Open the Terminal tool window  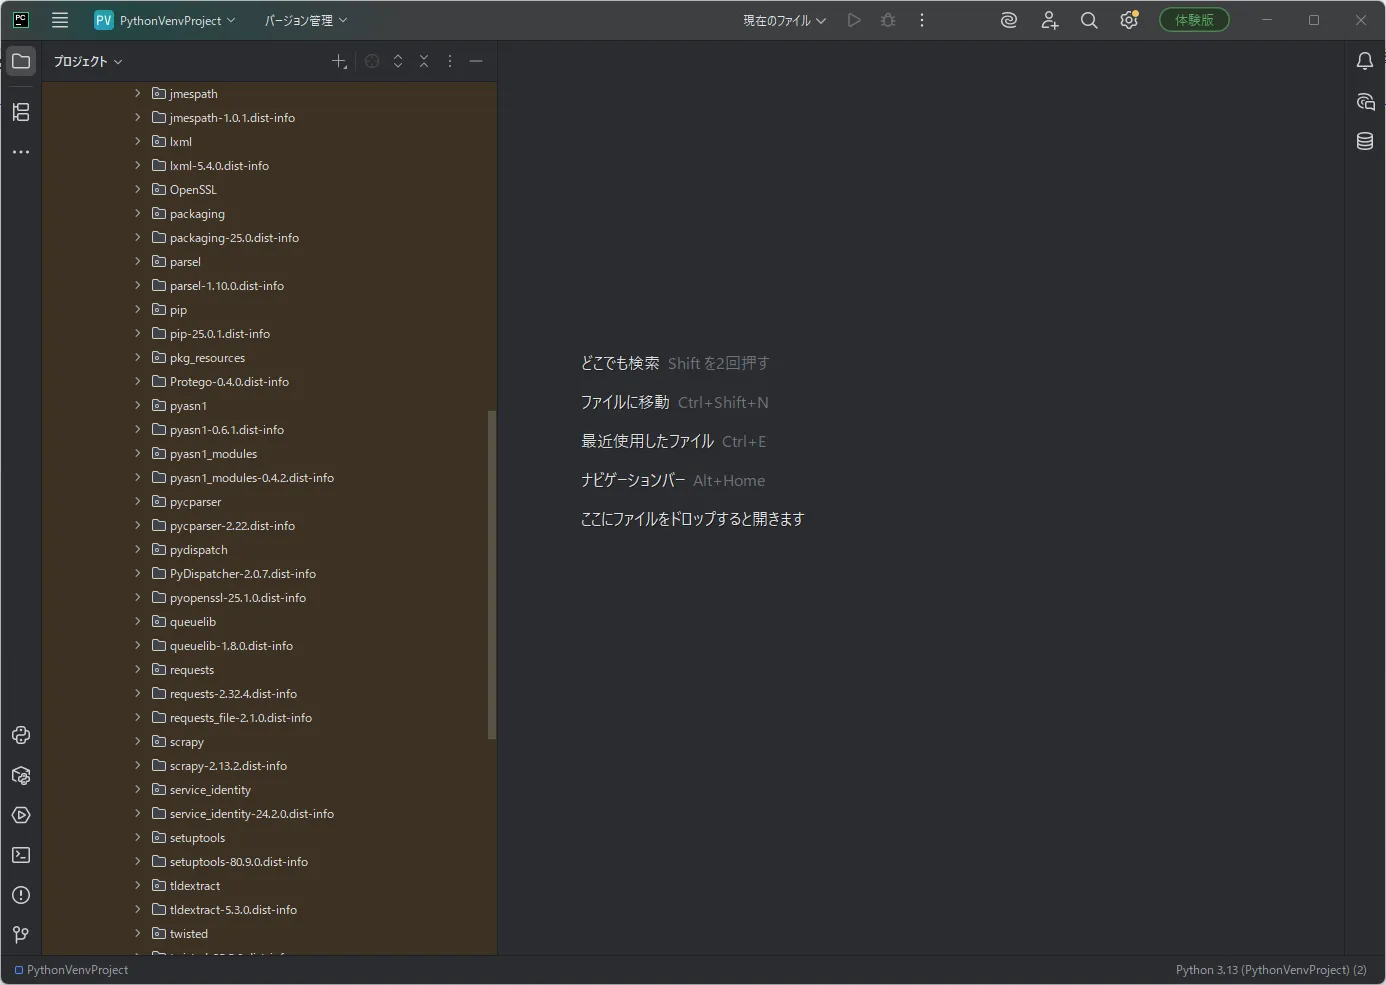point(21,855)
